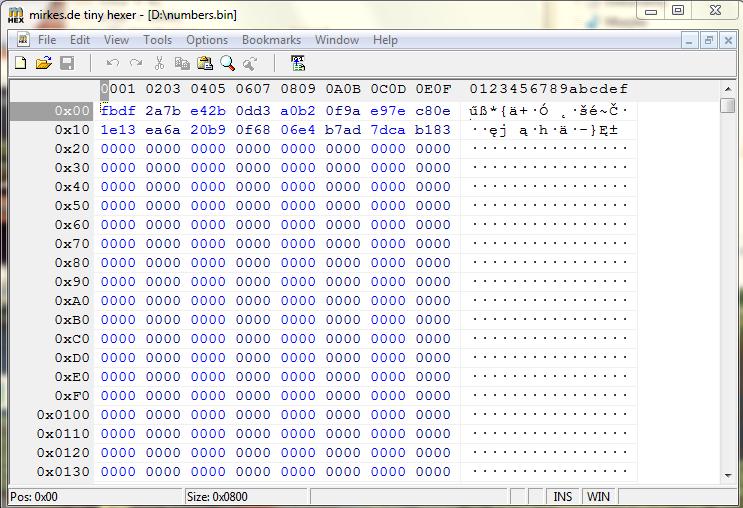The width and height of the screenshot is (743, 508).
Task: Click the vertical scrollbar thumb
Action: point(727,105)
